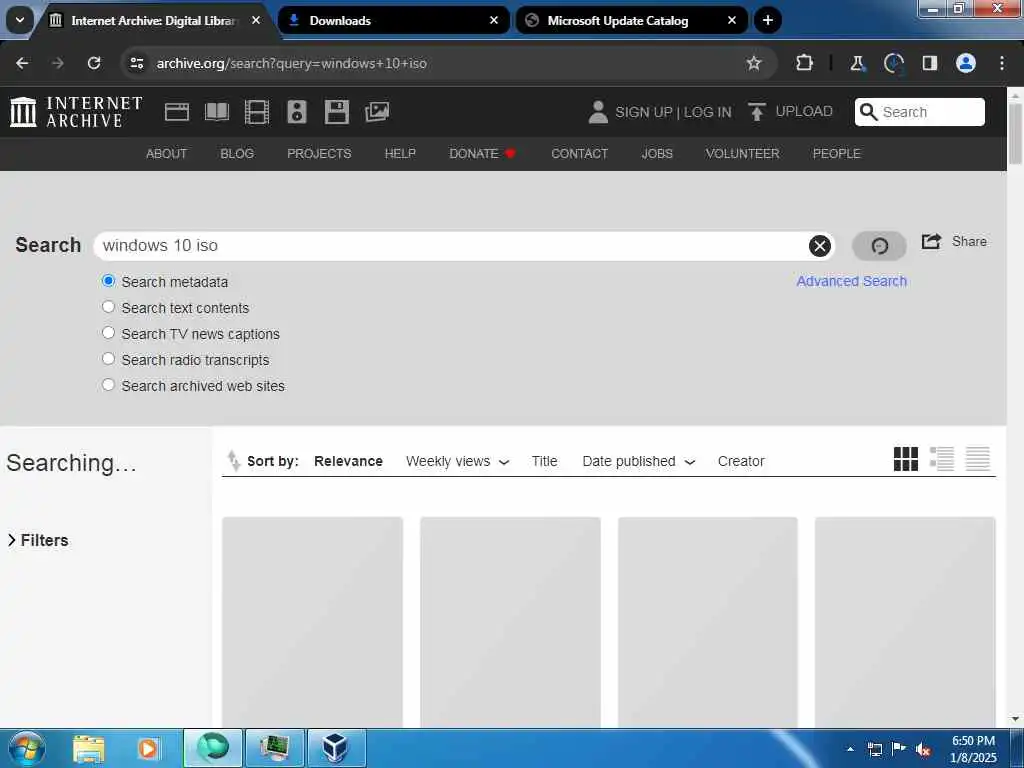The image size is (1024, 768).
Task: Open the PROJECTS menu item
Action: [x=319, y=153]
